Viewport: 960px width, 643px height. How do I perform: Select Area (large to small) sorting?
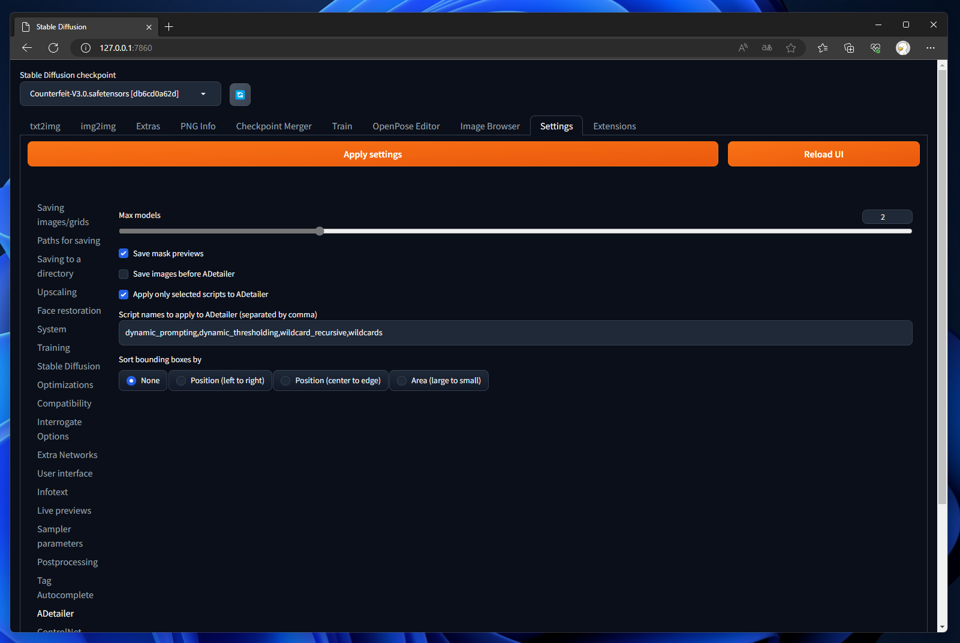tap(439, 380)
